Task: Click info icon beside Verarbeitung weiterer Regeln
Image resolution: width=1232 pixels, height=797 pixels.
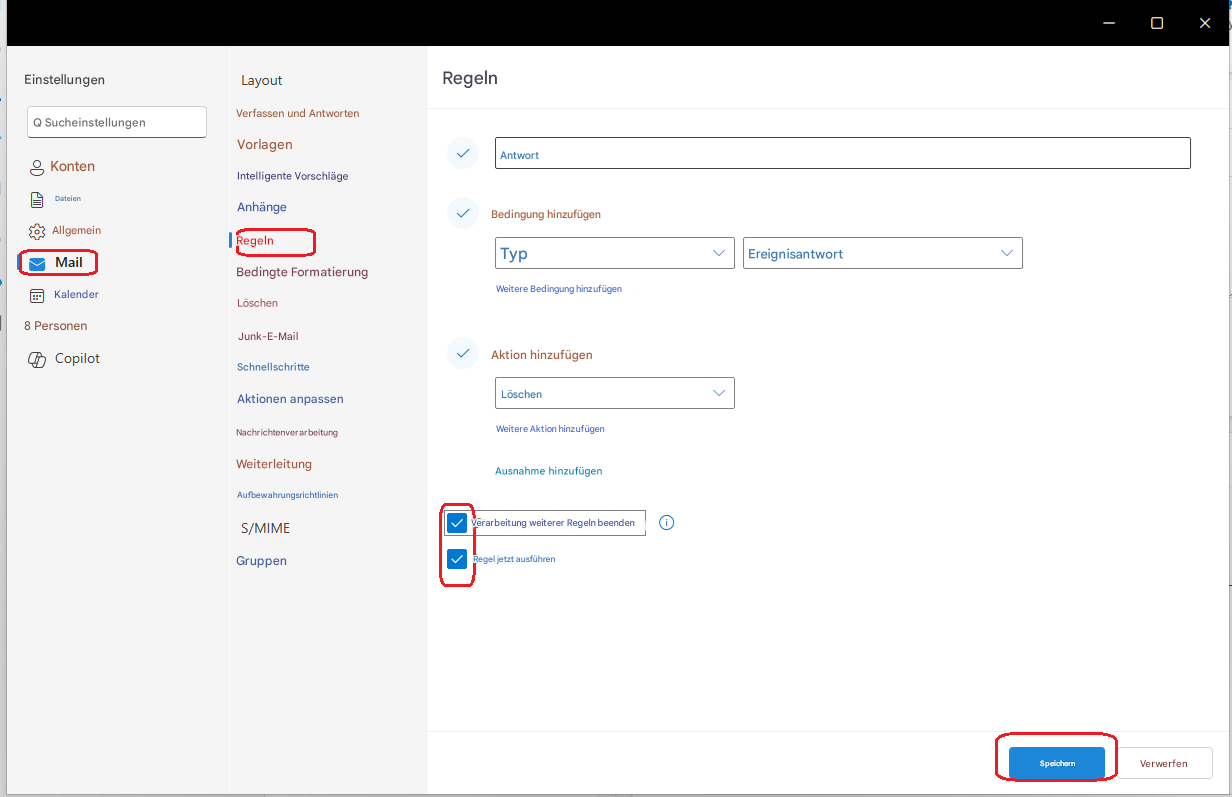Action: 667,522
